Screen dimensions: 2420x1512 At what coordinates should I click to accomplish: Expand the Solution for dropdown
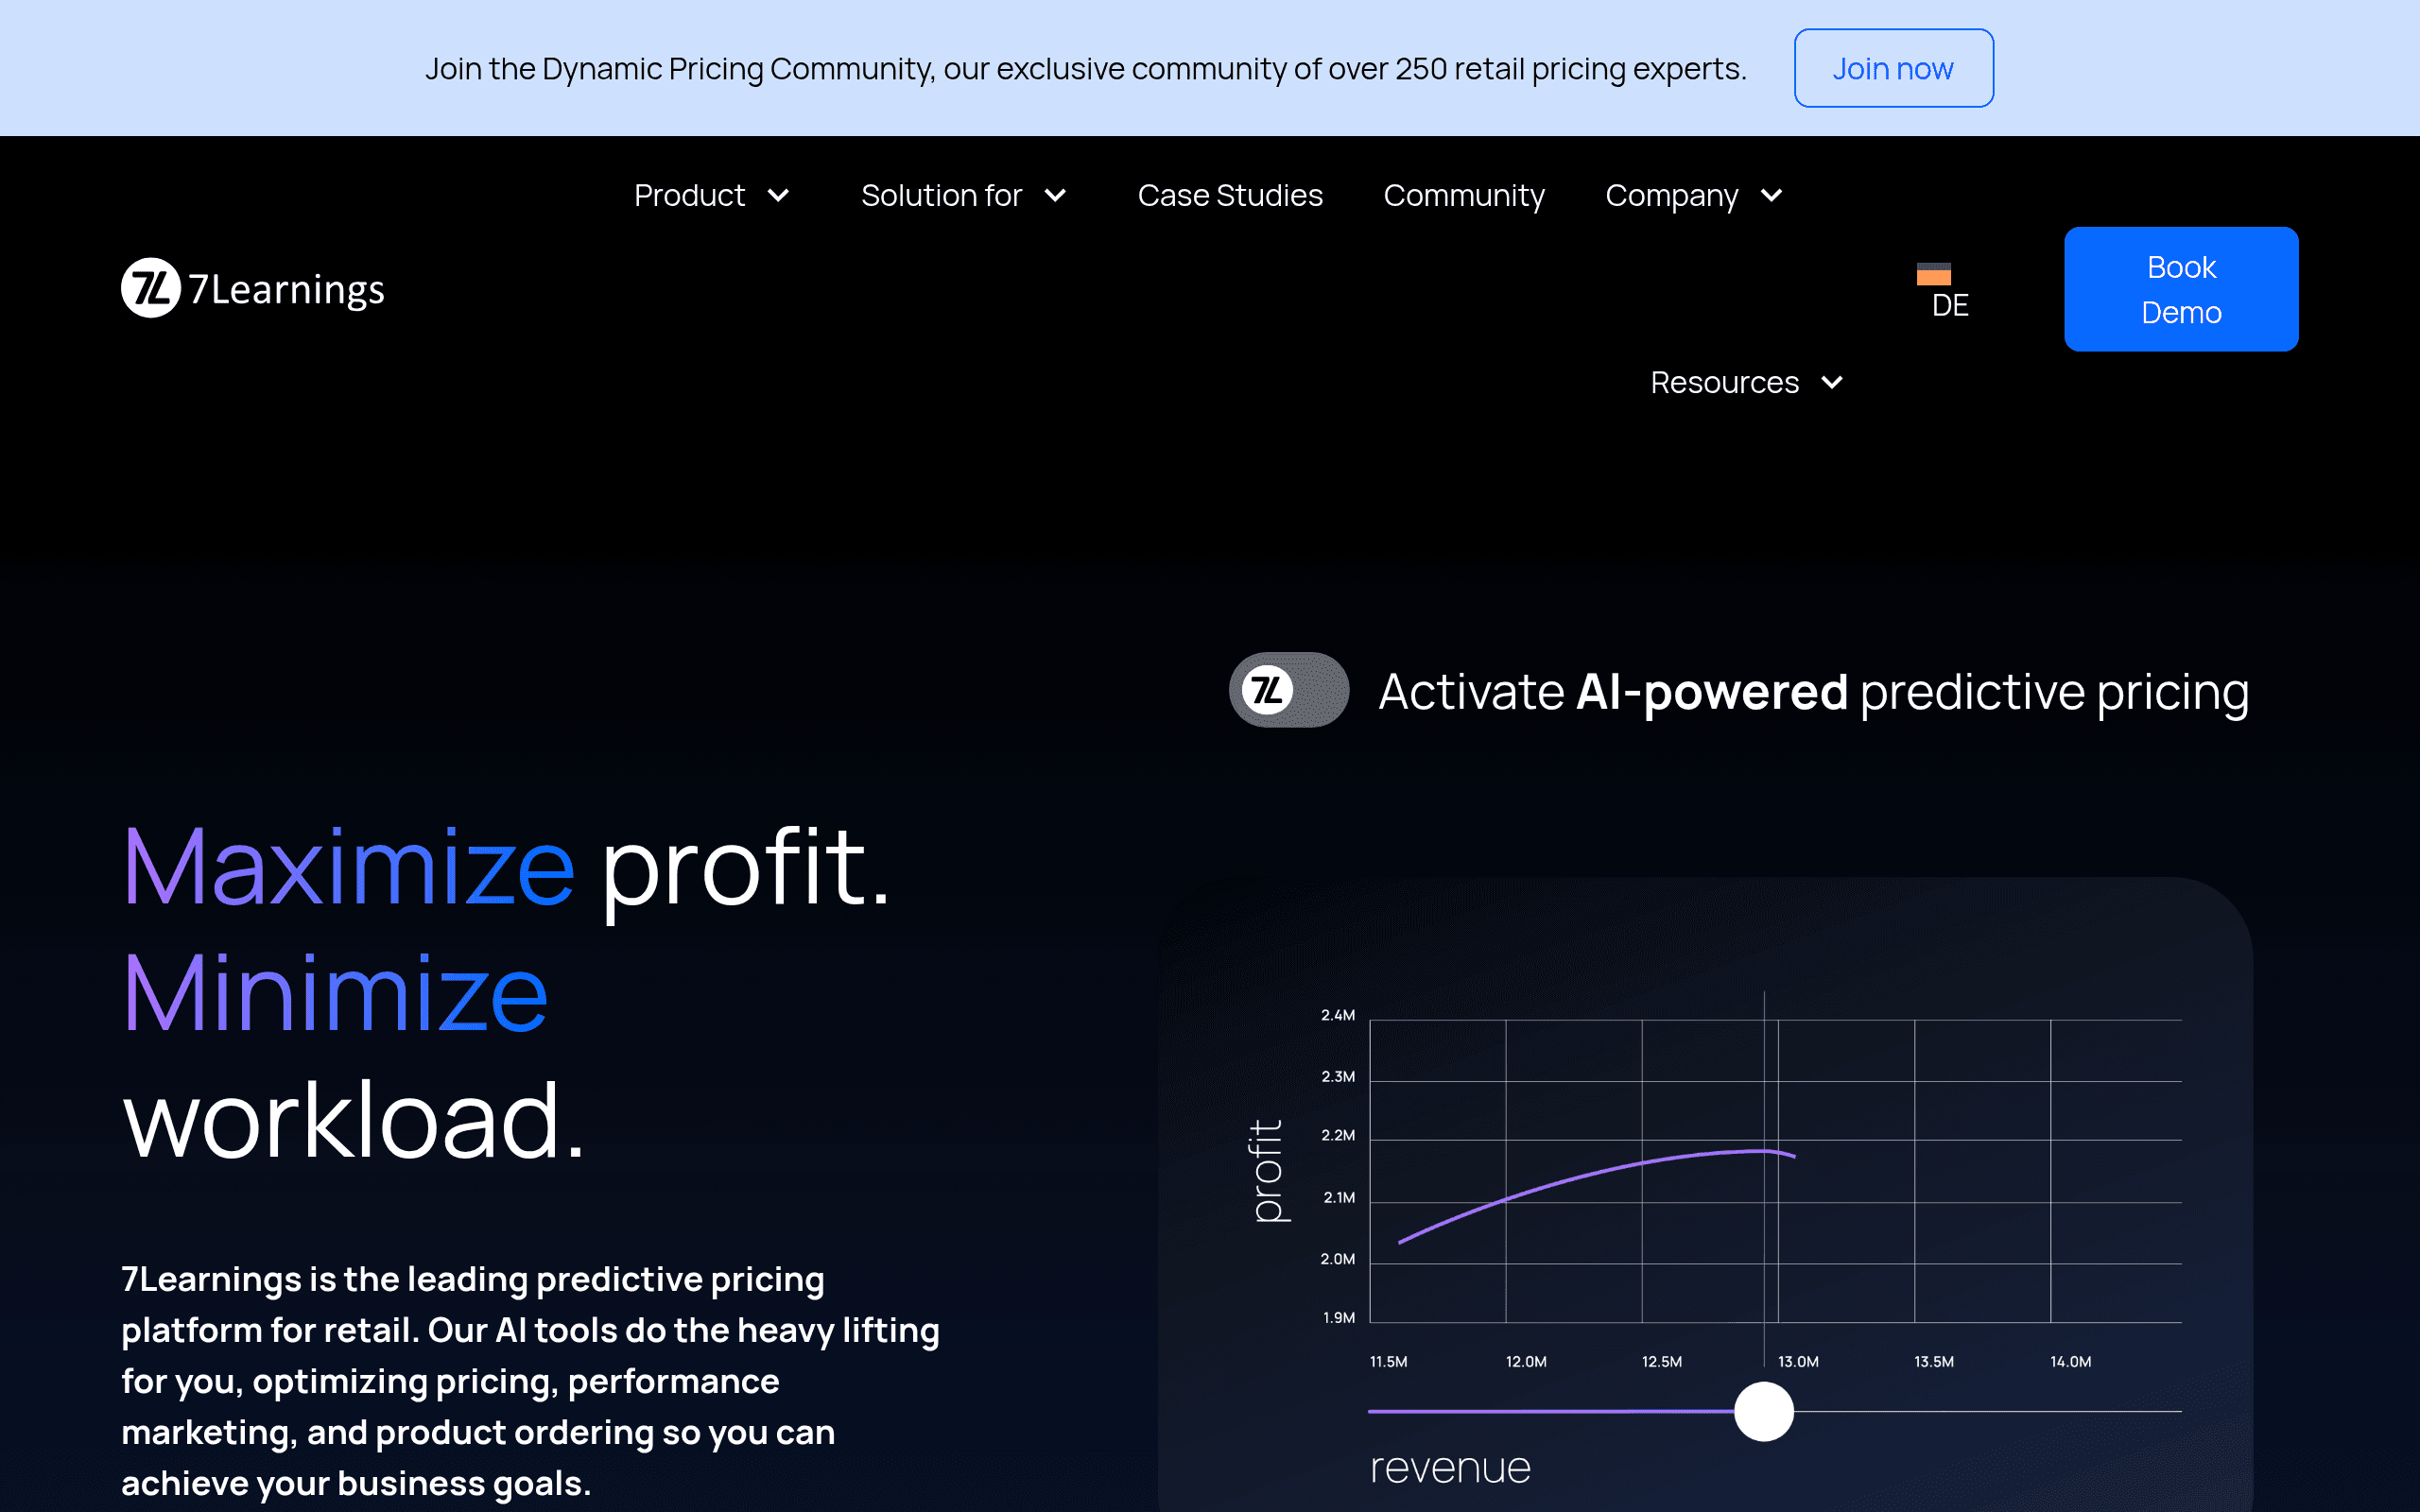click(x=964, y=195)
